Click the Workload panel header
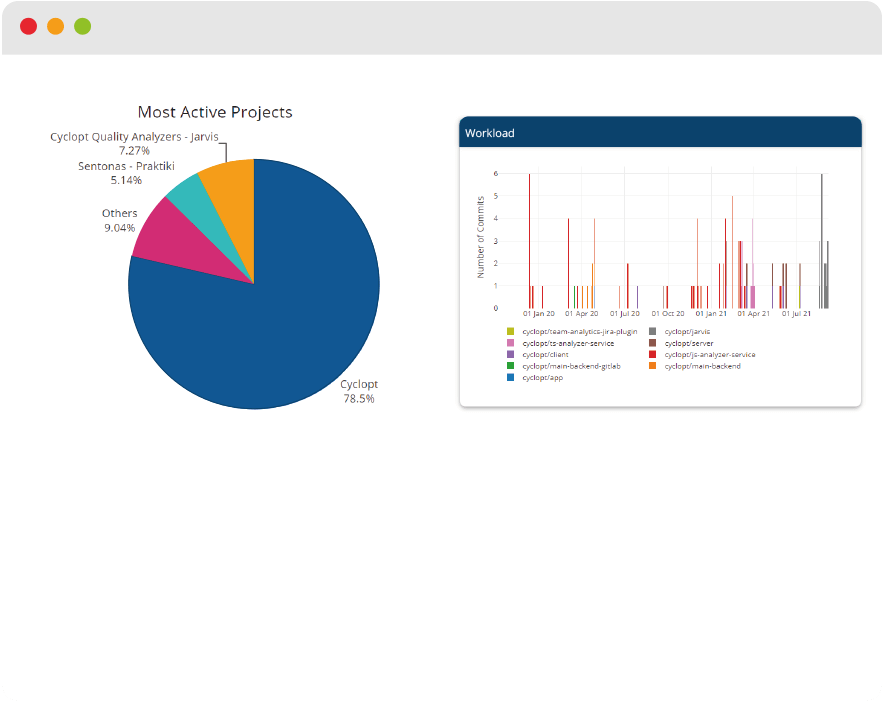 (660, 132)
